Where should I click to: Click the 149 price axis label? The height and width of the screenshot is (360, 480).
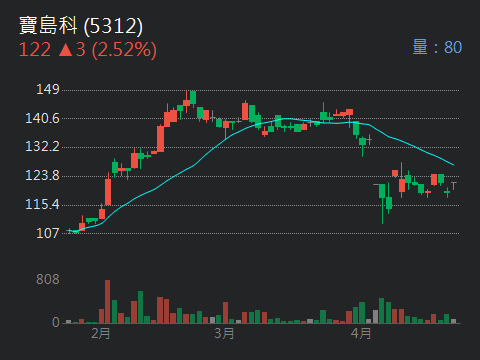48,89
